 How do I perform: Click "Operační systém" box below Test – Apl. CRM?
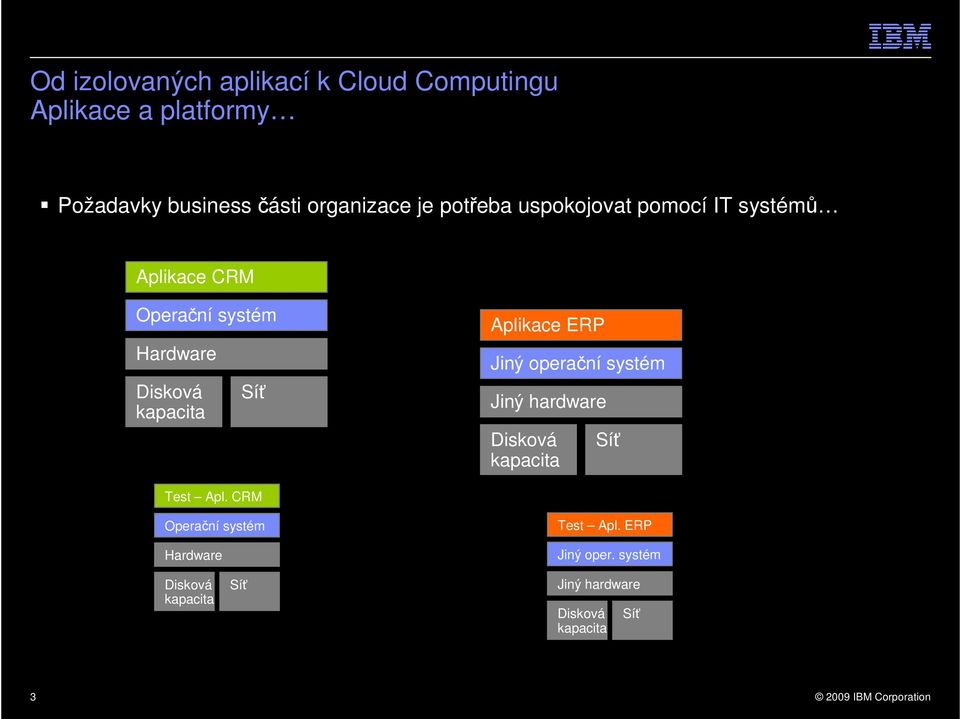[x=217, y=525]
